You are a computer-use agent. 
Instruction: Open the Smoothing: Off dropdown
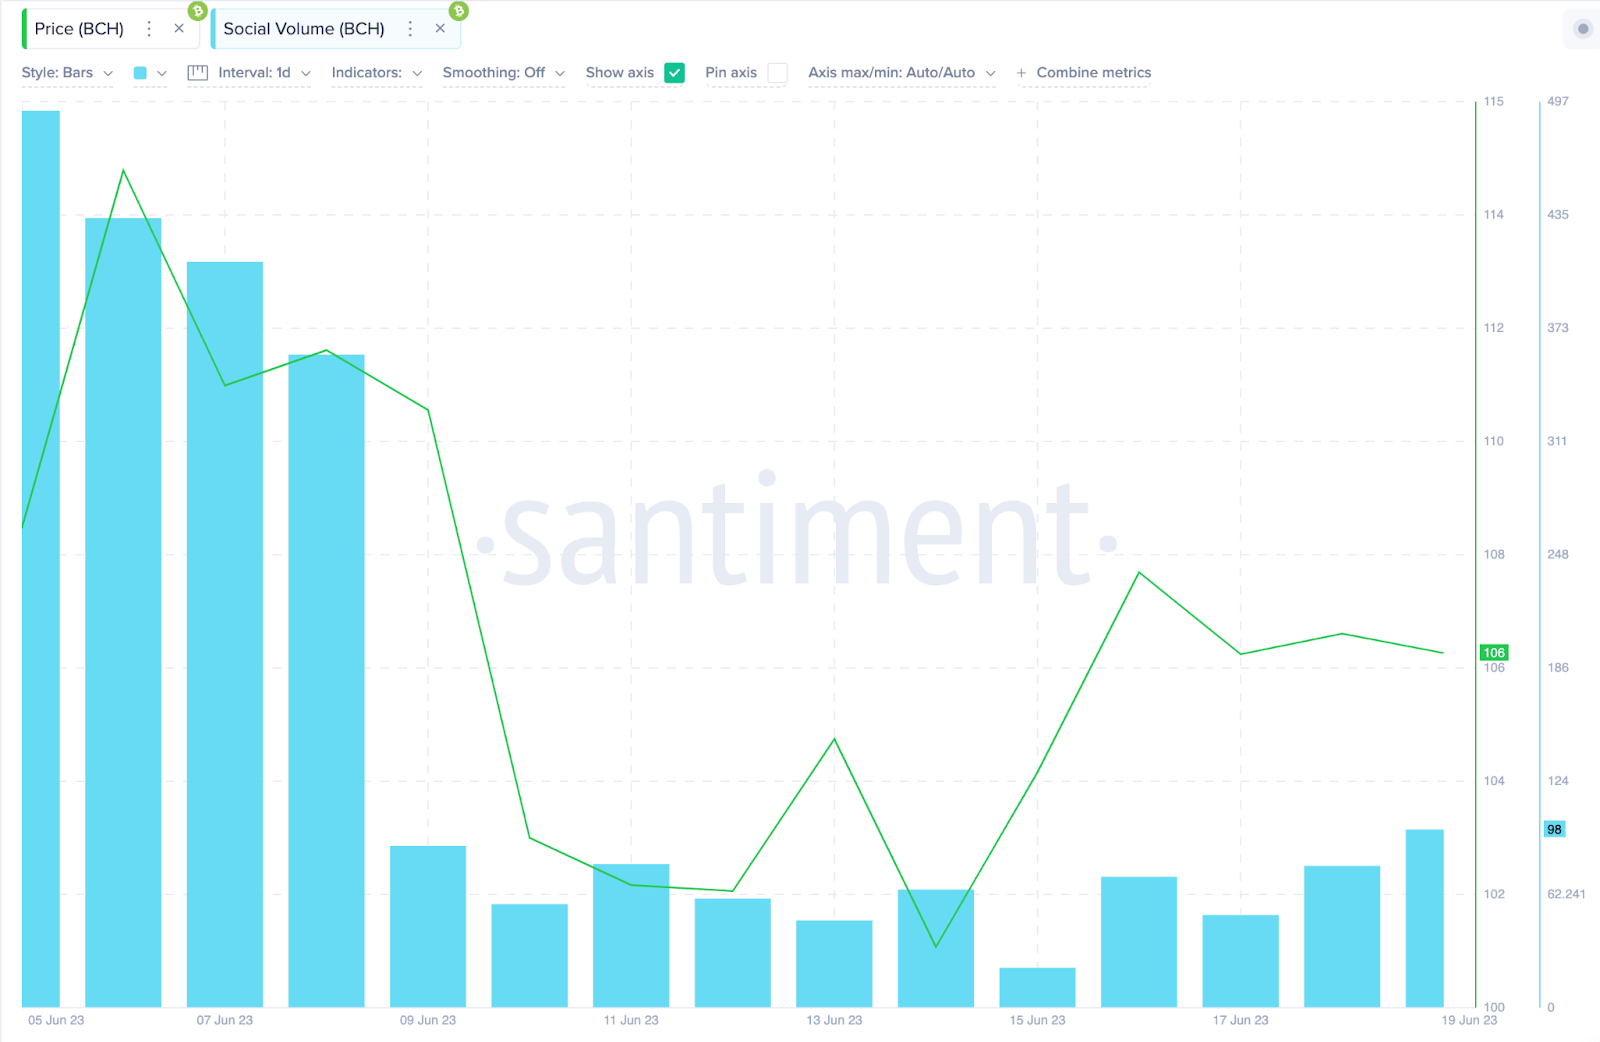click(504, 73)
